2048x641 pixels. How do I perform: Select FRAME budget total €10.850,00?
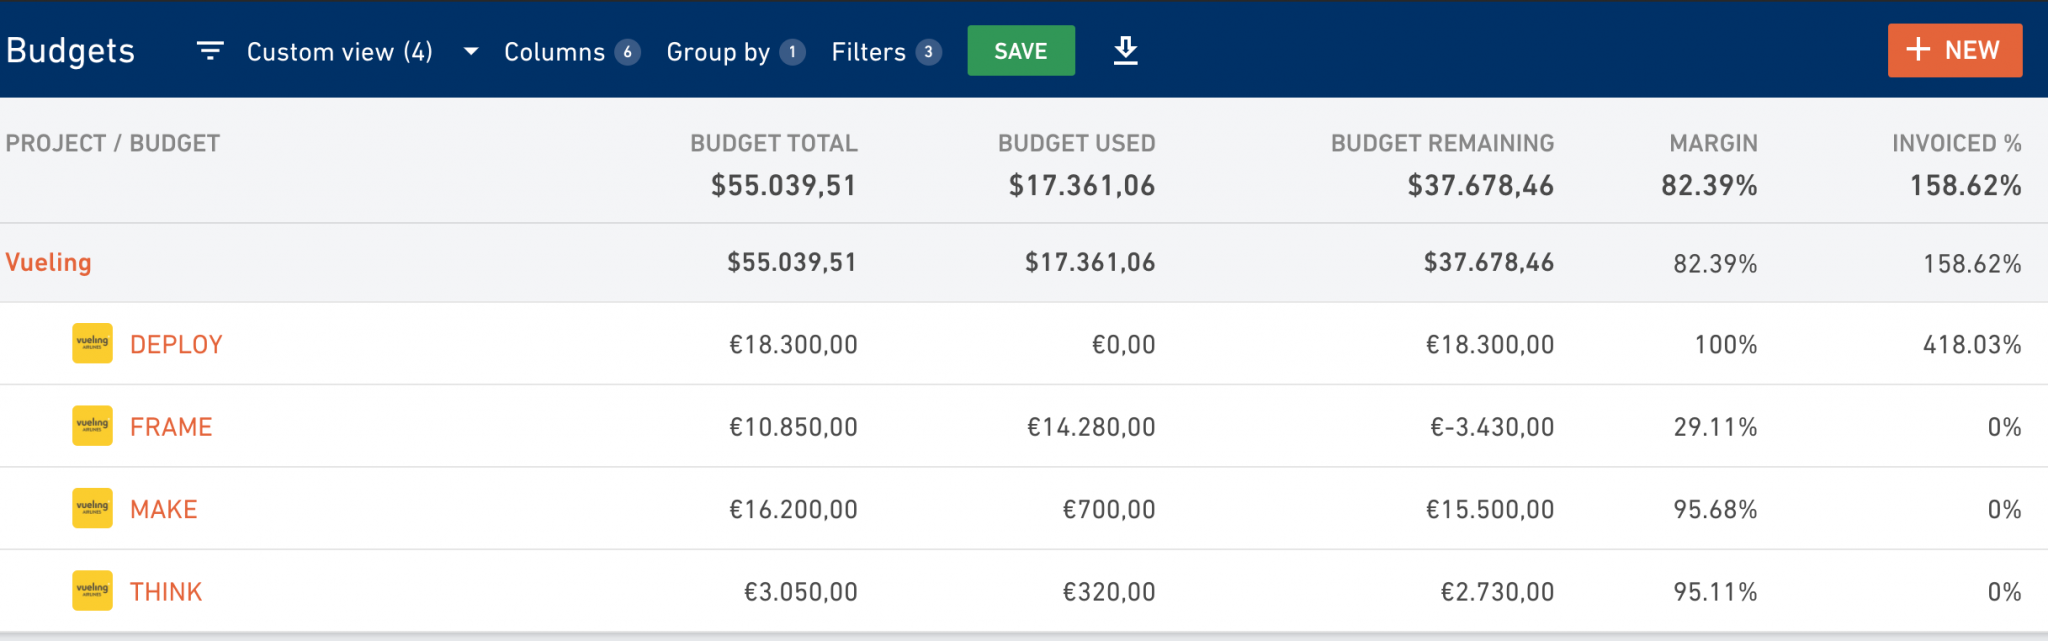[793, 427]
